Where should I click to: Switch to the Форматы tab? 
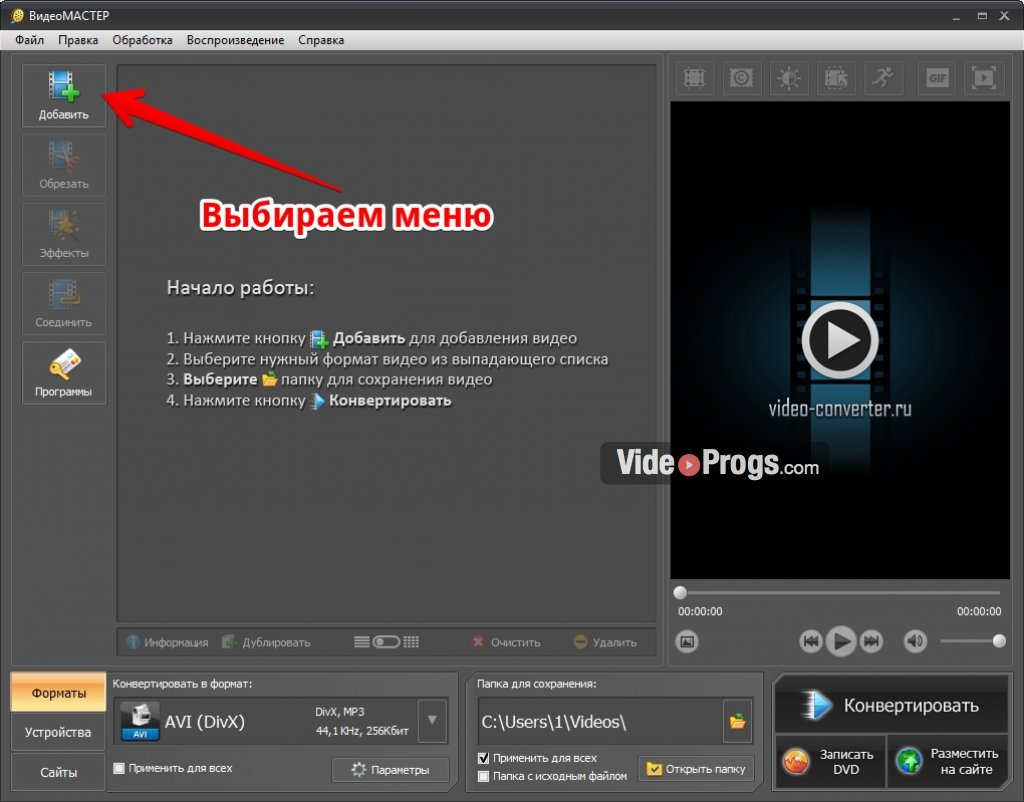tap(58, 692)
